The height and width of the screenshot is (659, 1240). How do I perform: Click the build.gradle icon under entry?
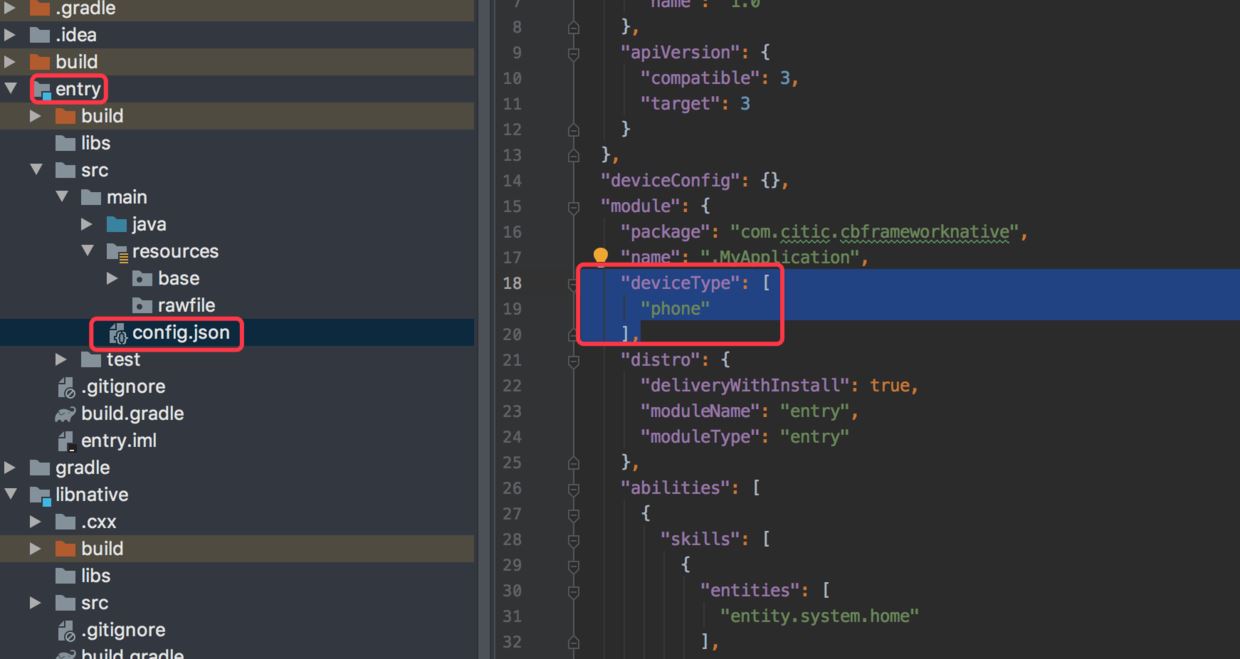coord(66,413)
